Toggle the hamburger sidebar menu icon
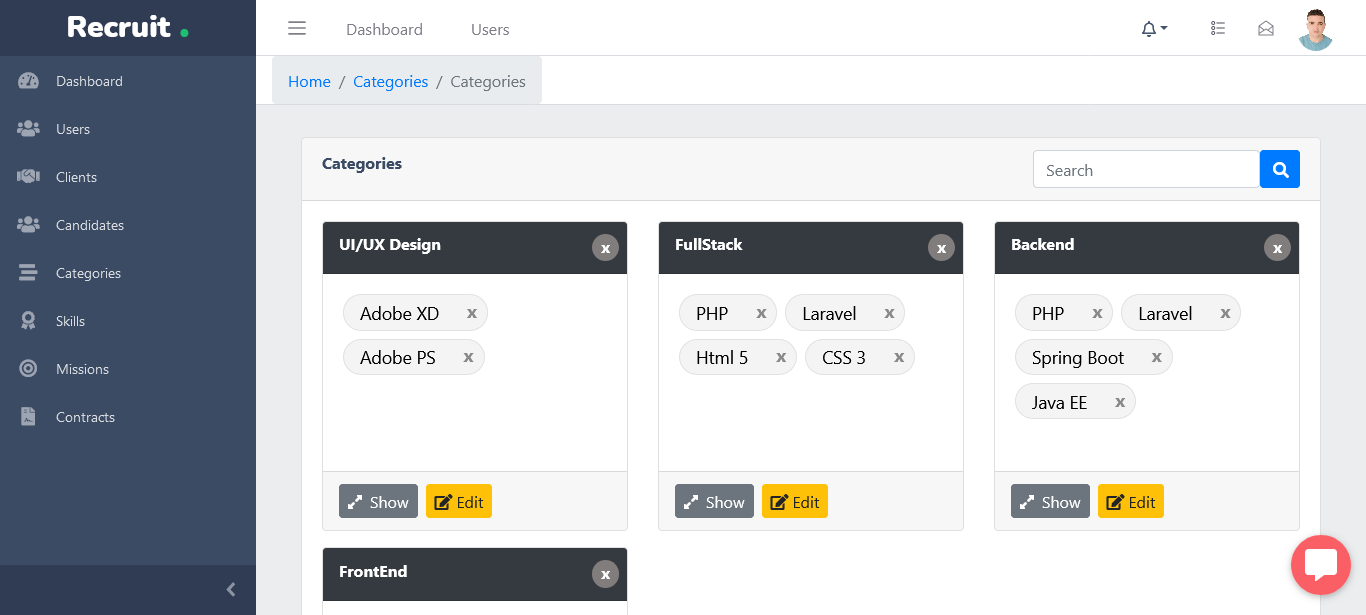1366x615 pixels. coord(297,28)
